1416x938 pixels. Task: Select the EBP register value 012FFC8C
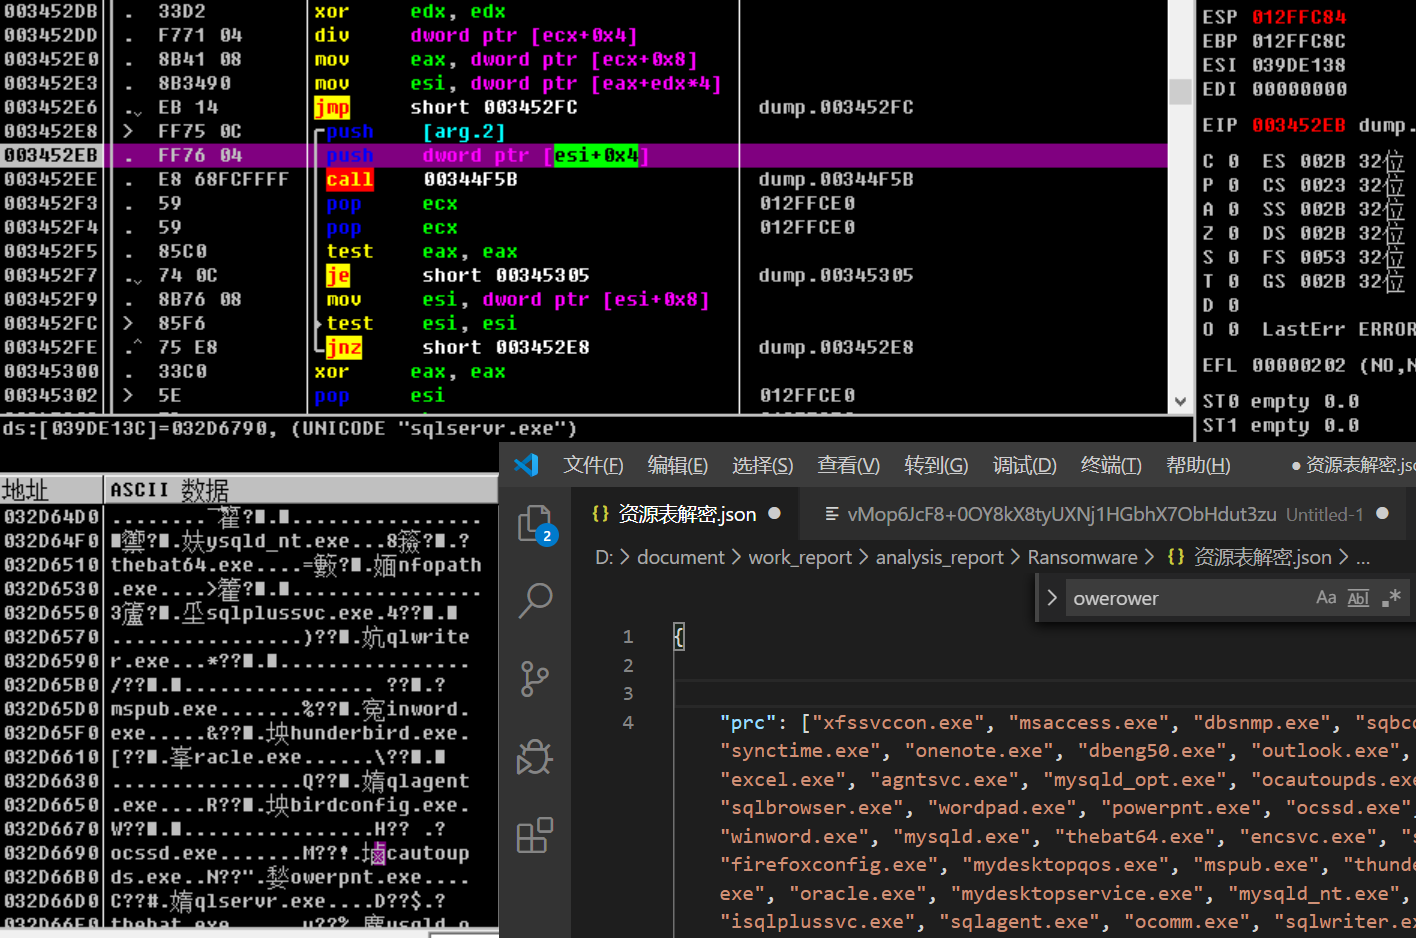pyautogui.click(x=1299, y=41)
